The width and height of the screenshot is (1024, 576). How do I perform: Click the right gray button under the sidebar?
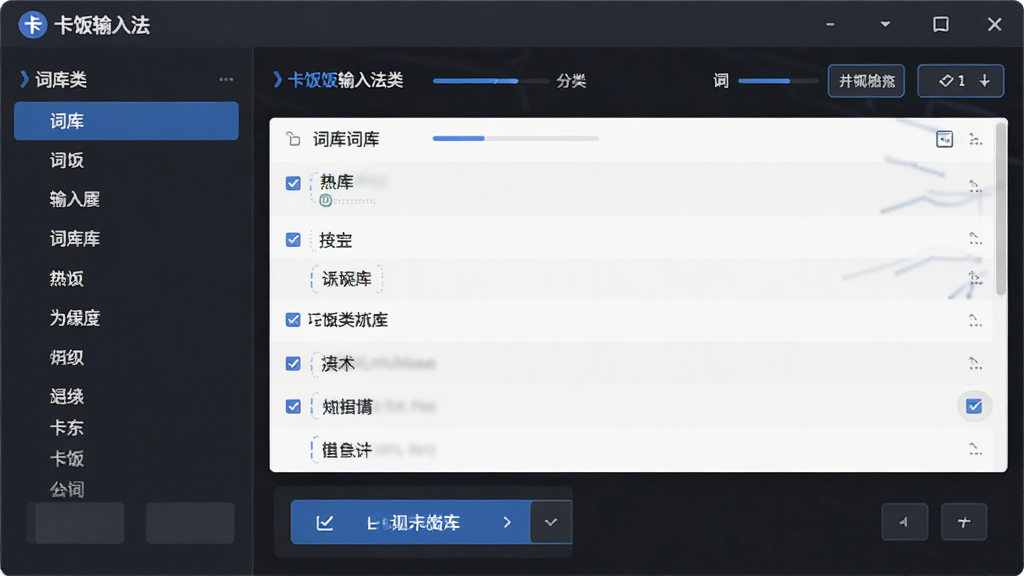(x=190, y=522)
